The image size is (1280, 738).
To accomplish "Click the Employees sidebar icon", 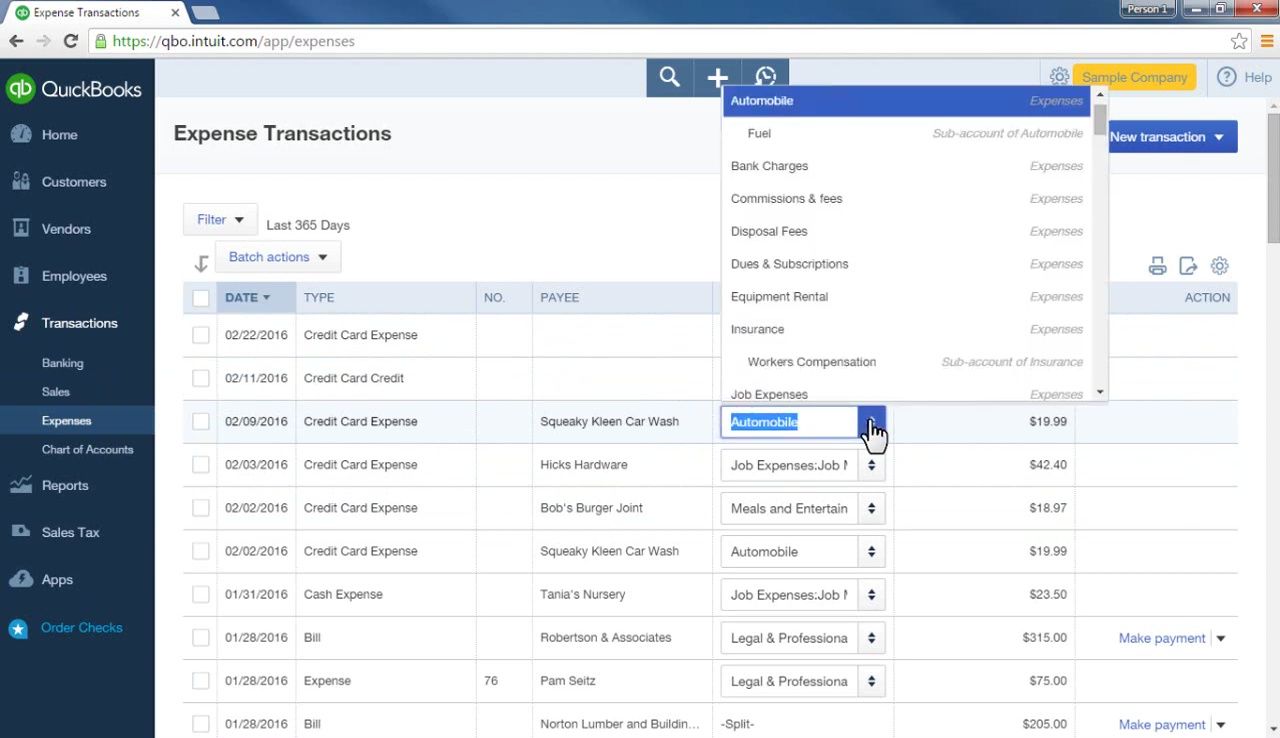I will [20, 275].
